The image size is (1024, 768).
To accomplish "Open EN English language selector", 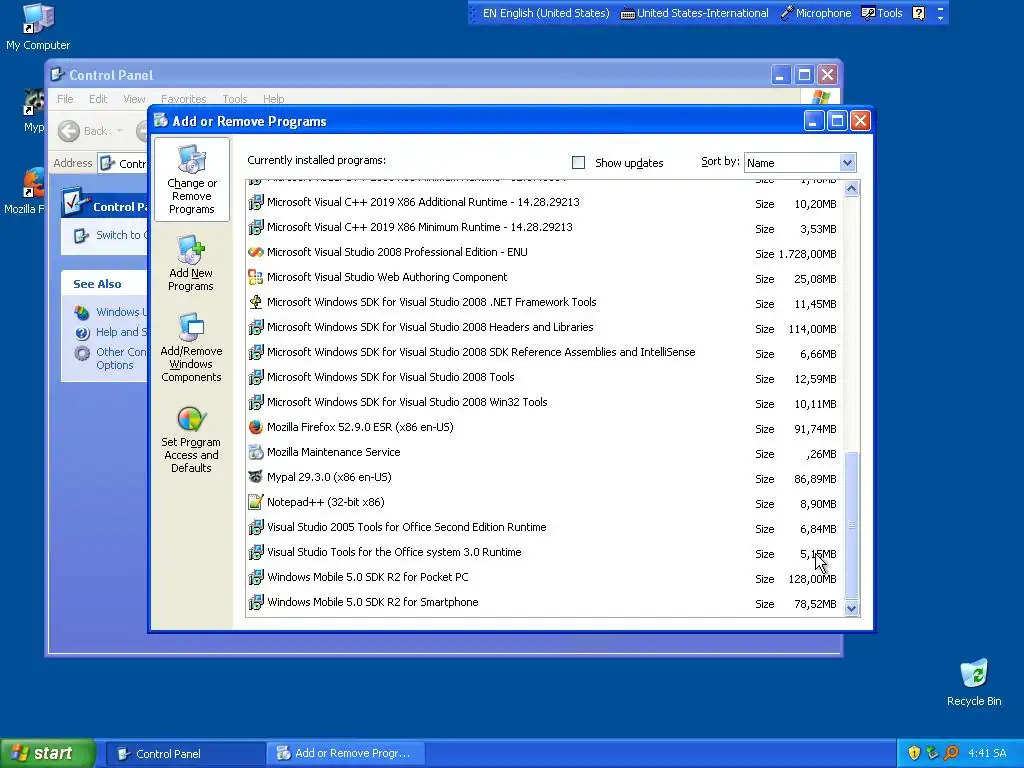I will tap(546, 13).
